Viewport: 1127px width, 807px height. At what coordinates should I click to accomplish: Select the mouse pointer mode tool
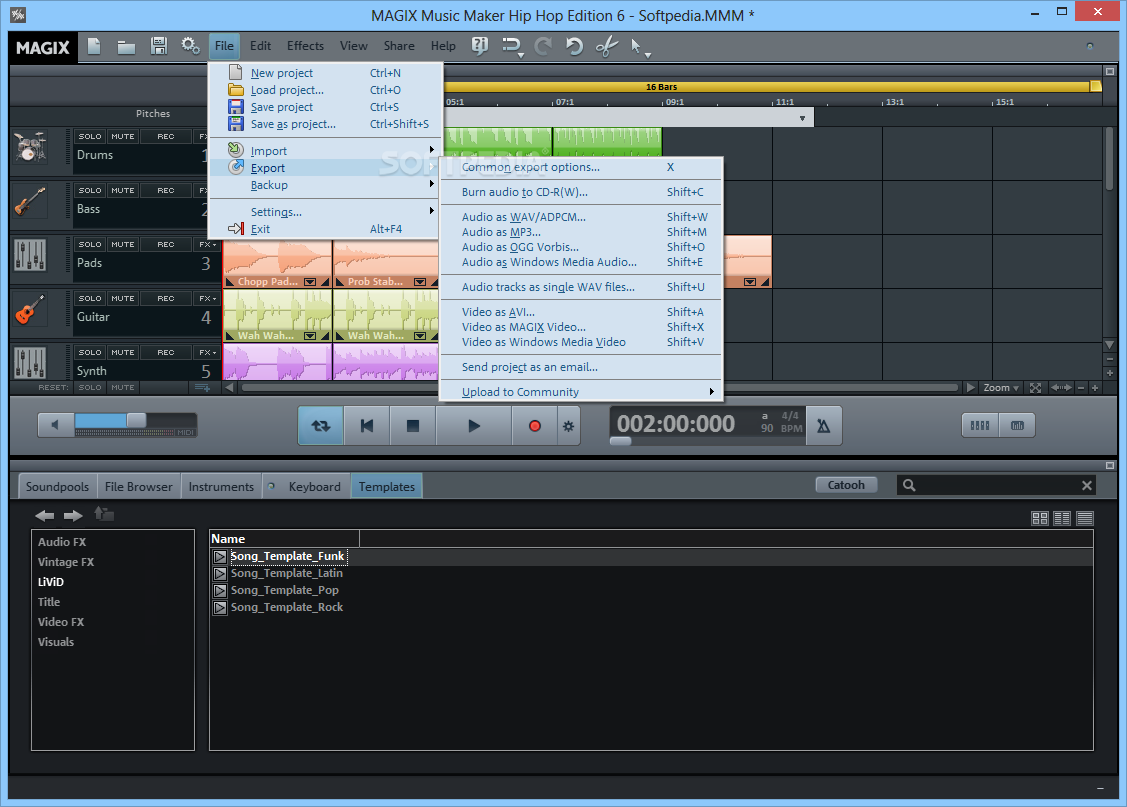click(638, 47)
